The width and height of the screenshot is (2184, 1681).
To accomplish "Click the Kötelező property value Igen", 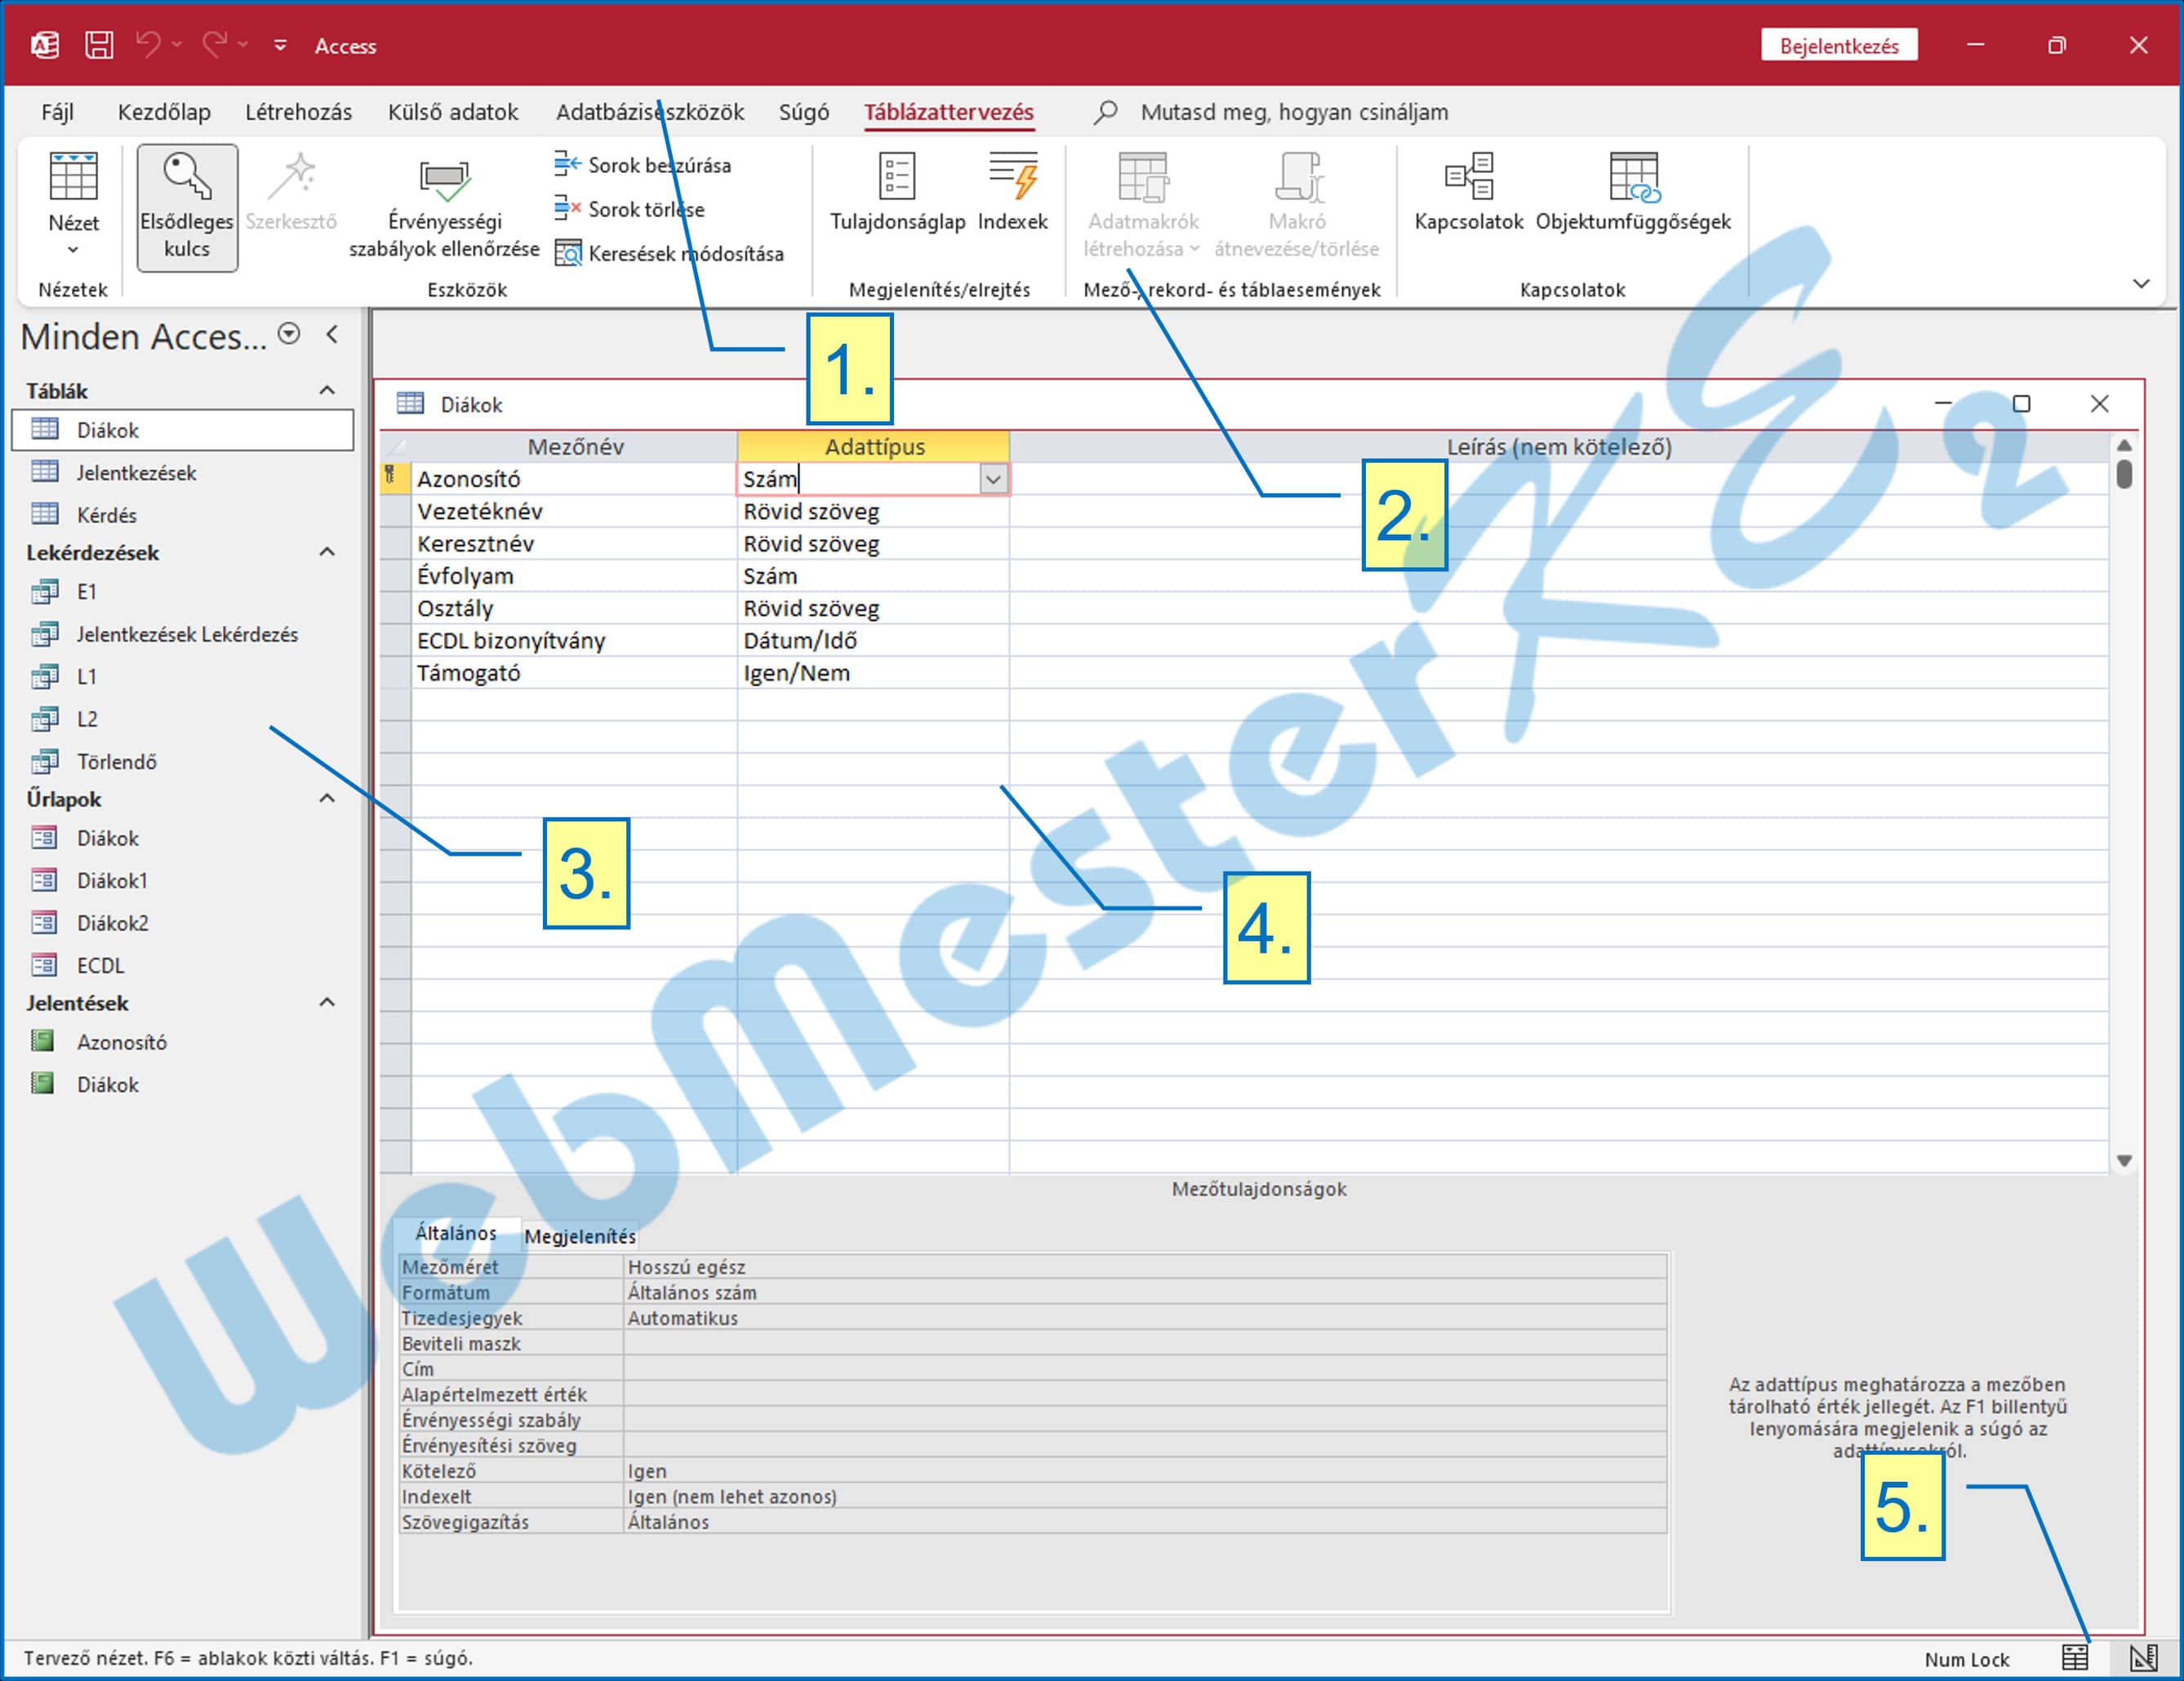I will (x=1145, y=1471).
